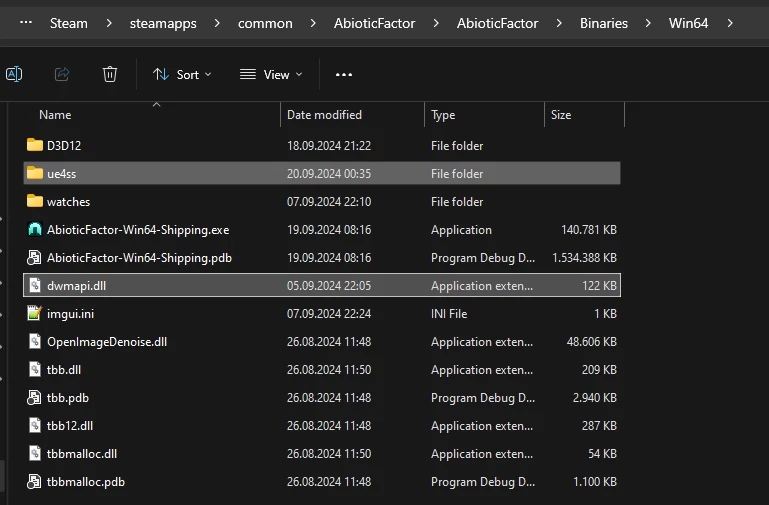Select the watches folder name
The height and width of the screenshot is (505, 769).
pyautogui.click(x=68, y=202)
